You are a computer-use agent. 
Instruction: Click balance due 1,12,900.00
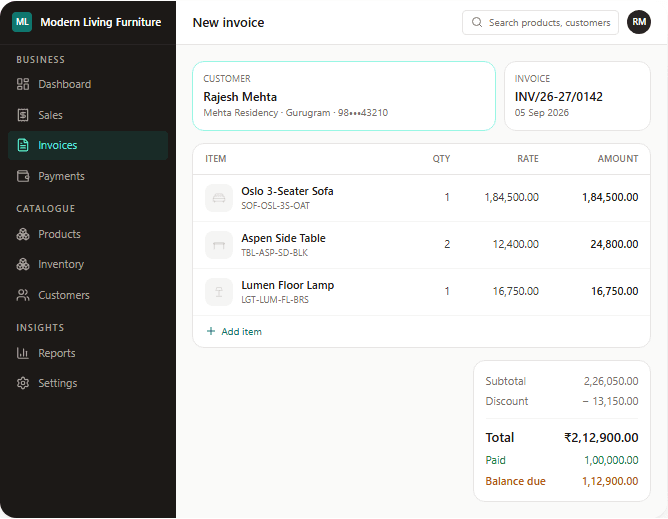[610, 481]
